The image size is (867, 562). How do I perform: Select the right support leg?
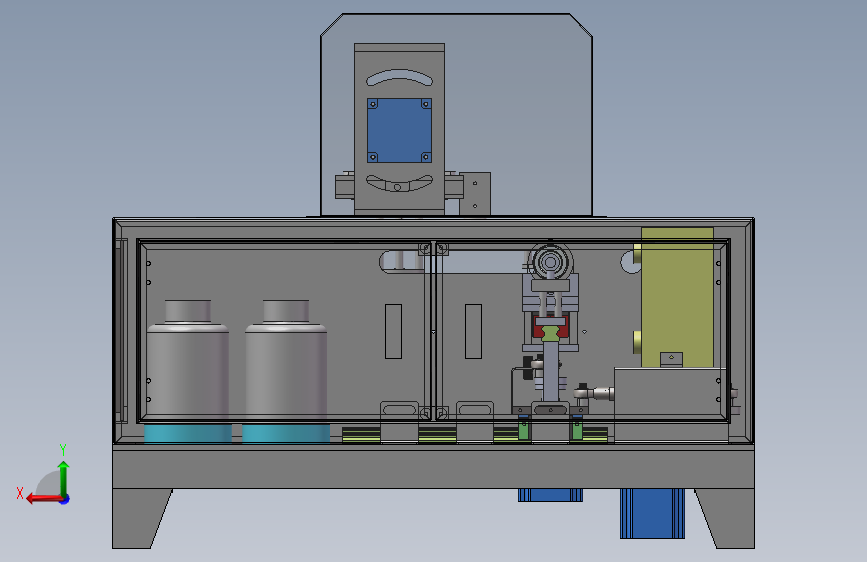click(727, 518)
